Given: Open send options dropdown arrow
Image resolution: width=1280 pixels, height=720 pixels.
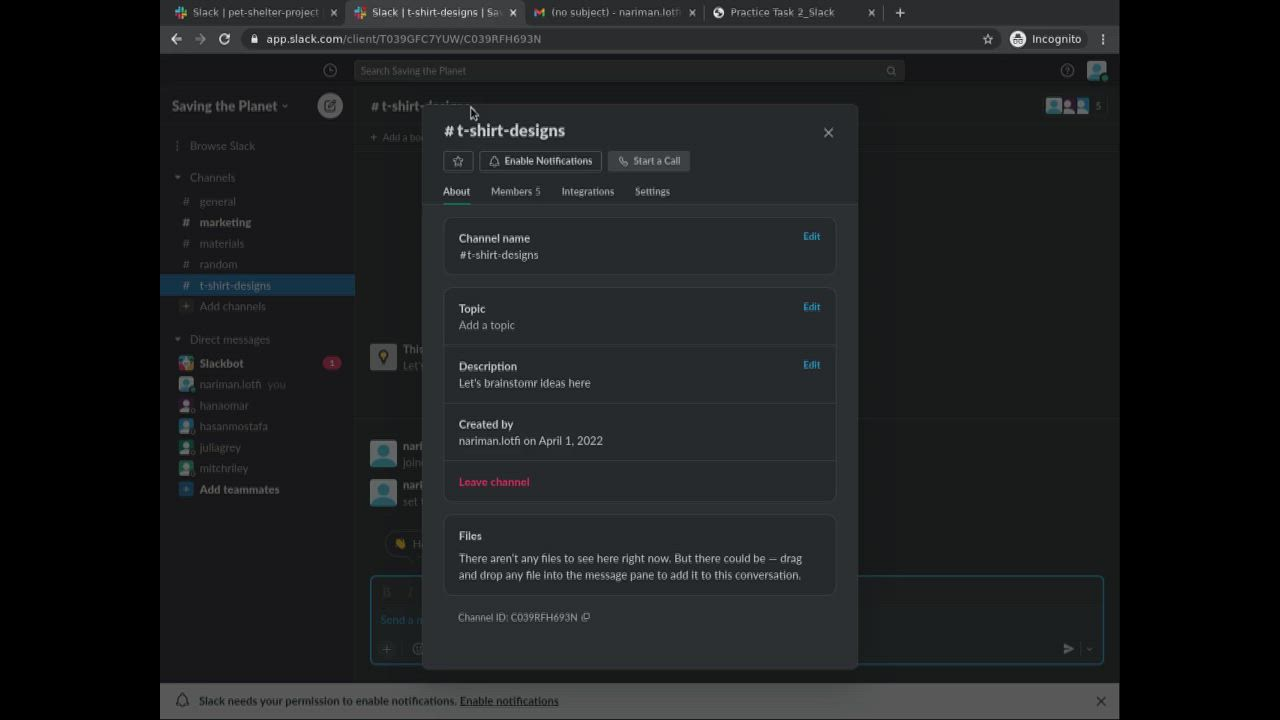Looking at the screenshot, I should click(x=1089, y=649).
